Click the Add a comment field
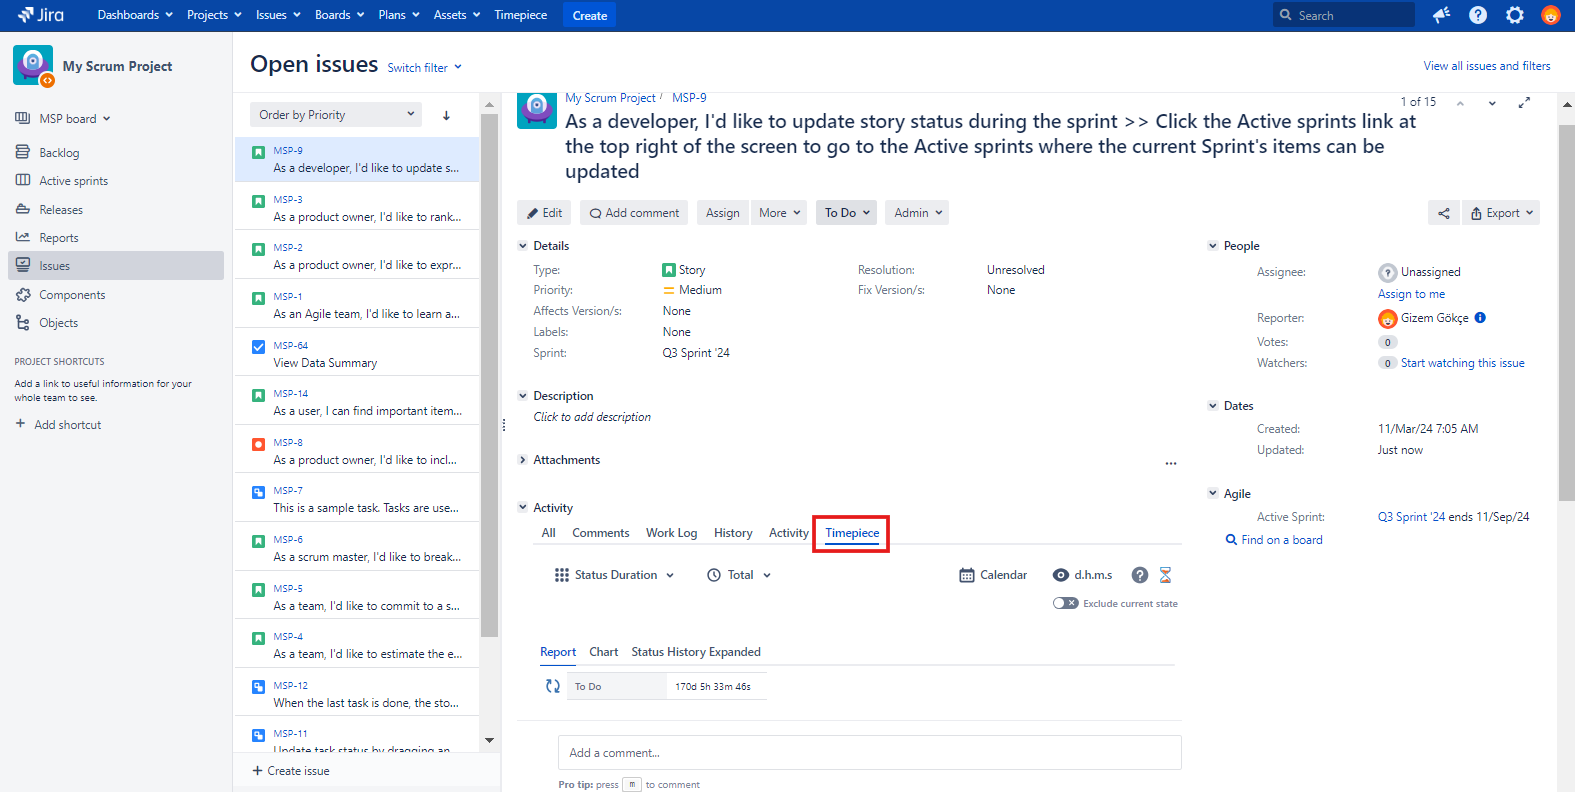 [x=869, y=753]
